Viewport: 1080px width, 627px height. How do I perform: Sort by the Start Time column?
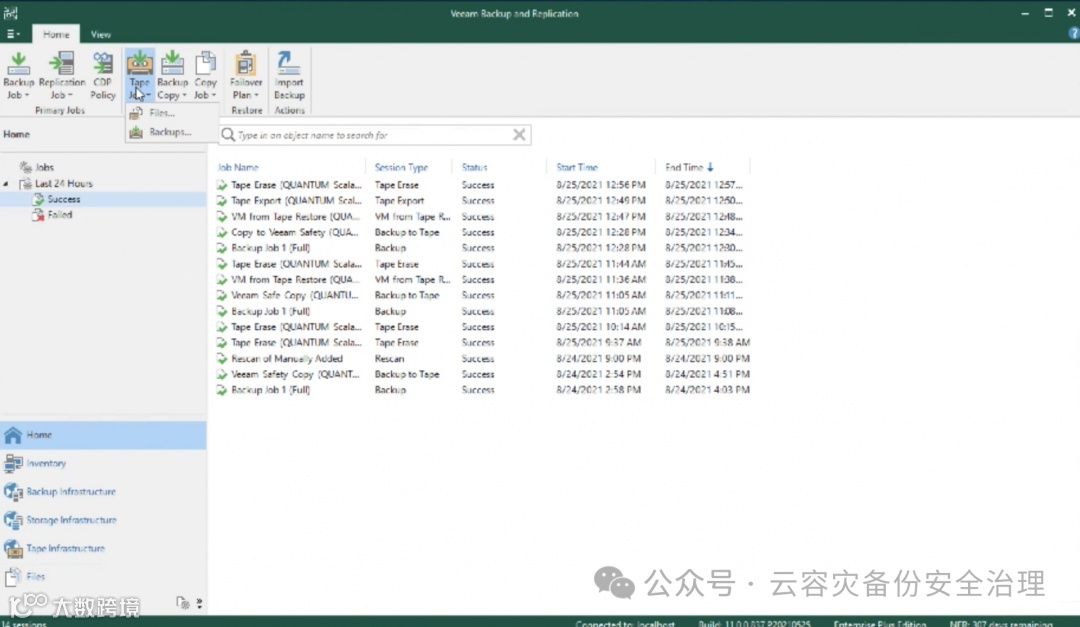click(577, 167)
